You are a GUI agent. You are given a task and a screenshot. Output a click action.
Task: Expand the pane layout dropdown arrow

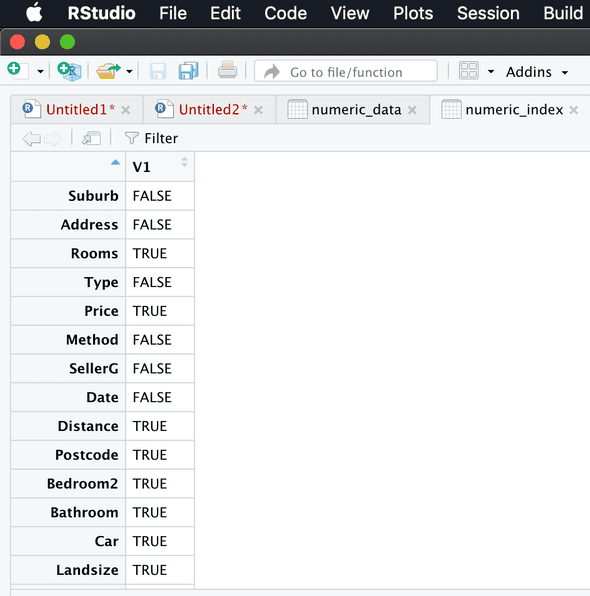click(491, 71)
